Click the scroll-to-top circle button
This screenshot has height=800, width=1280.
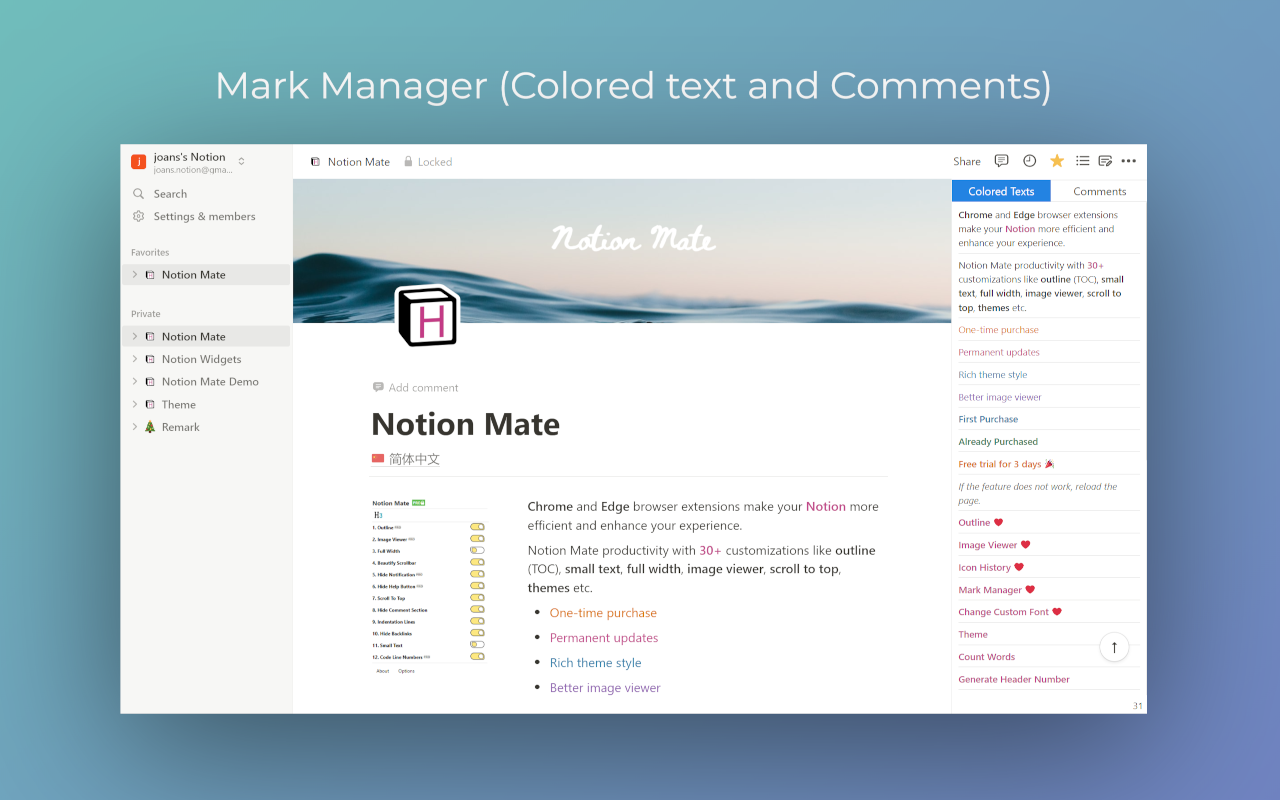point(1114,647)
